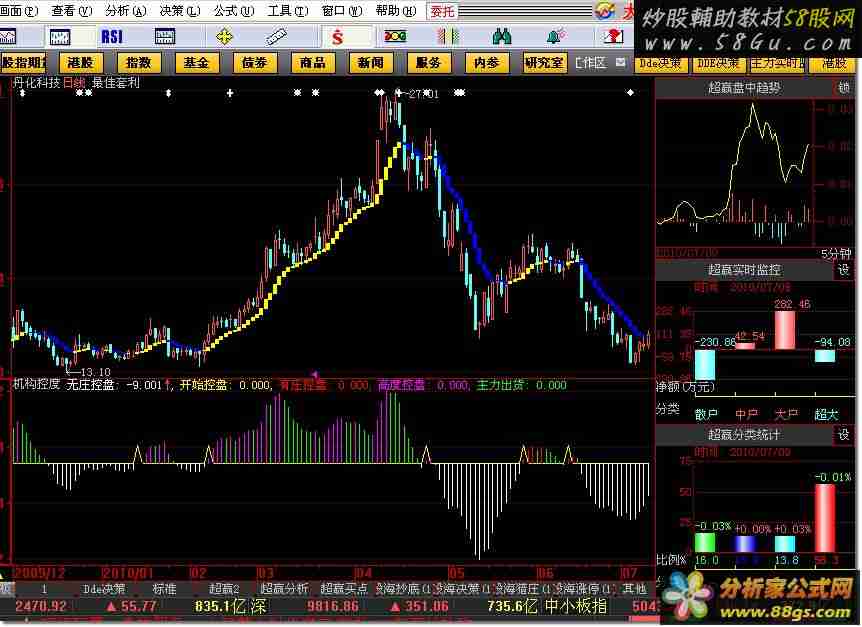Viewport: 862px width, 627px height.
Task: Click the alarm bell alert icon
Action: [x=556, y=37]
